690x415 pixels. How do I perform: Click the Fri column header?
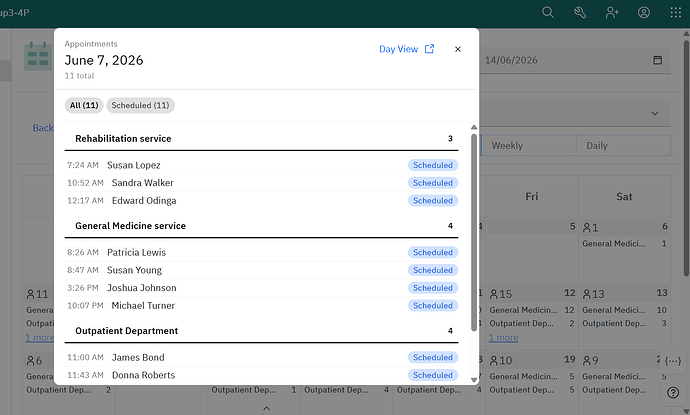pyautogui.click(x=532, y=197)
